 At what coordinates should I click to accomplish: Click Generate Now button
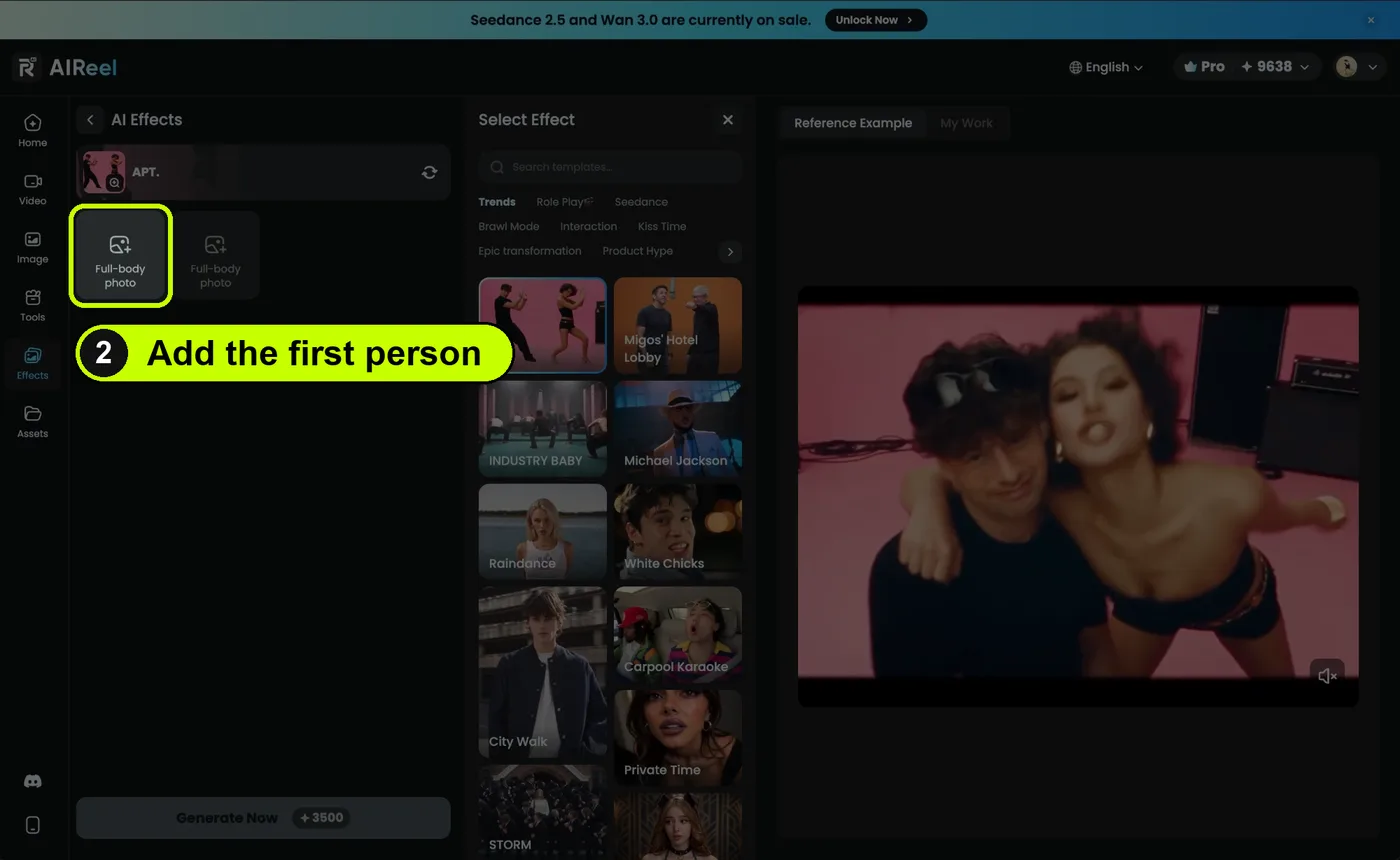pos(263,818)
